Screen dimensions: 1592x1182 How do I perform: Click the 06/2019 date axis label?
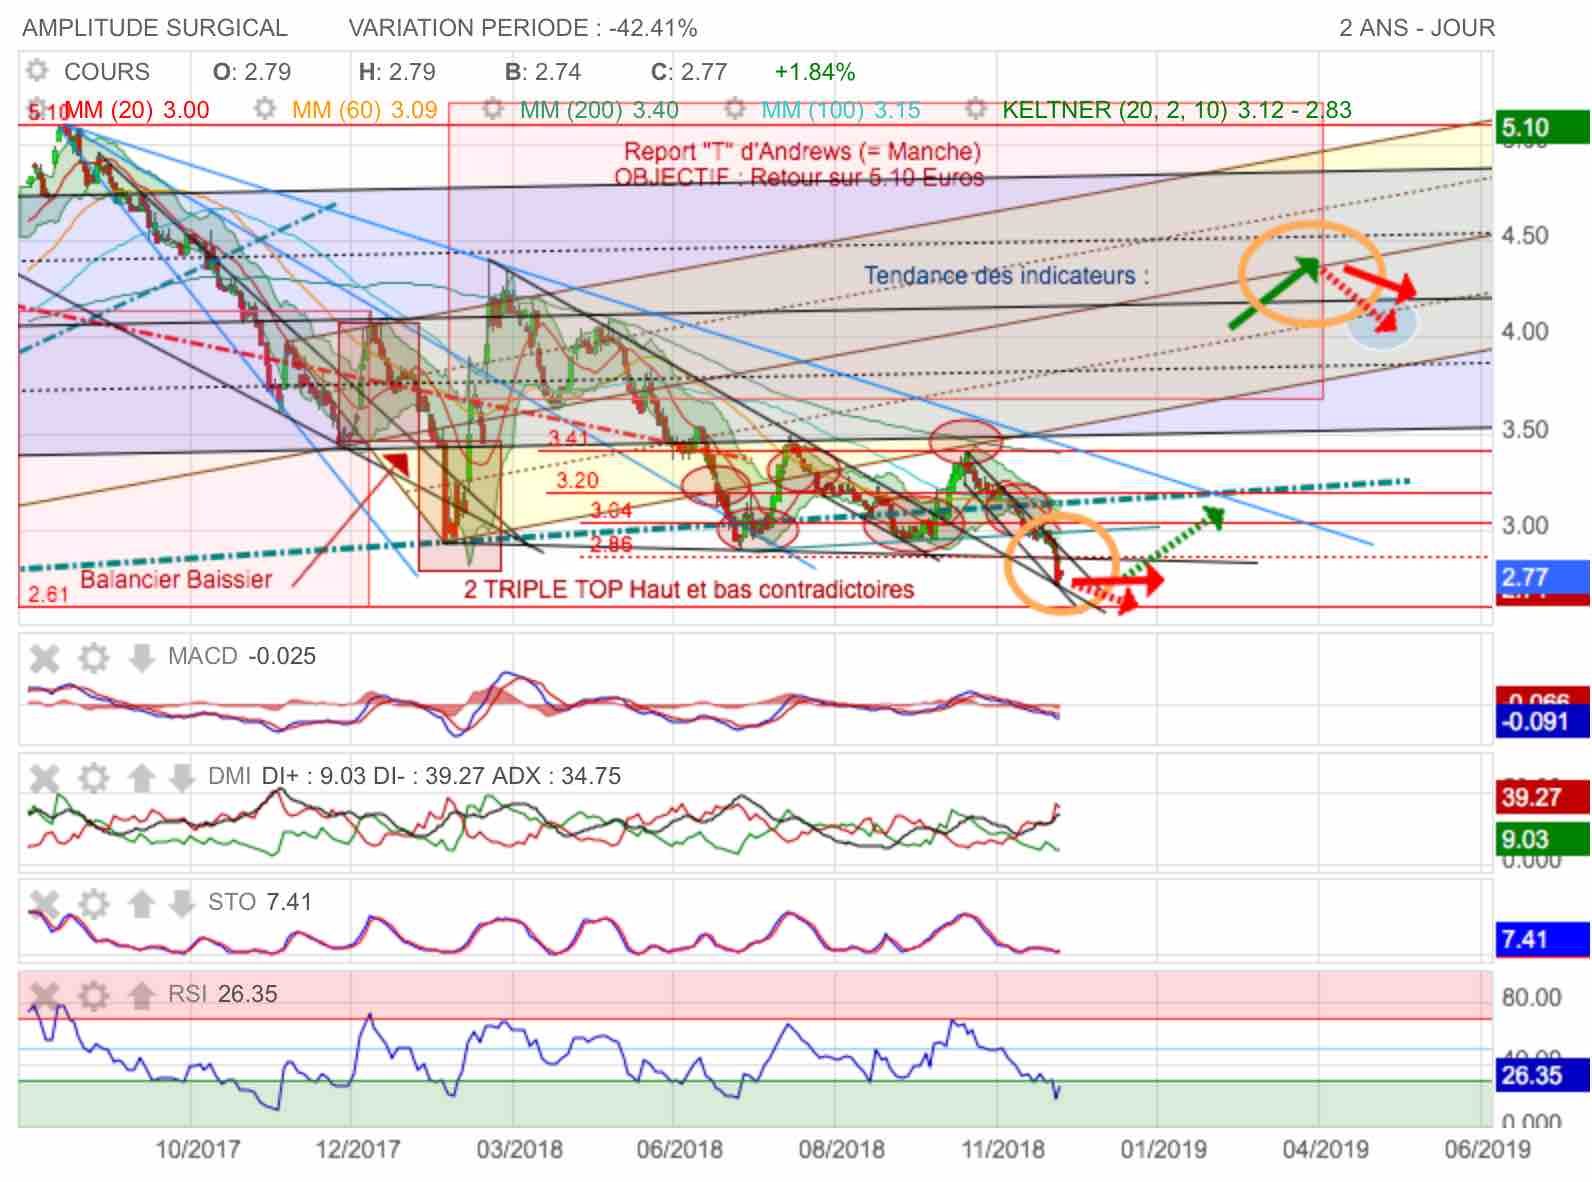click(x=1487, y=1149)
